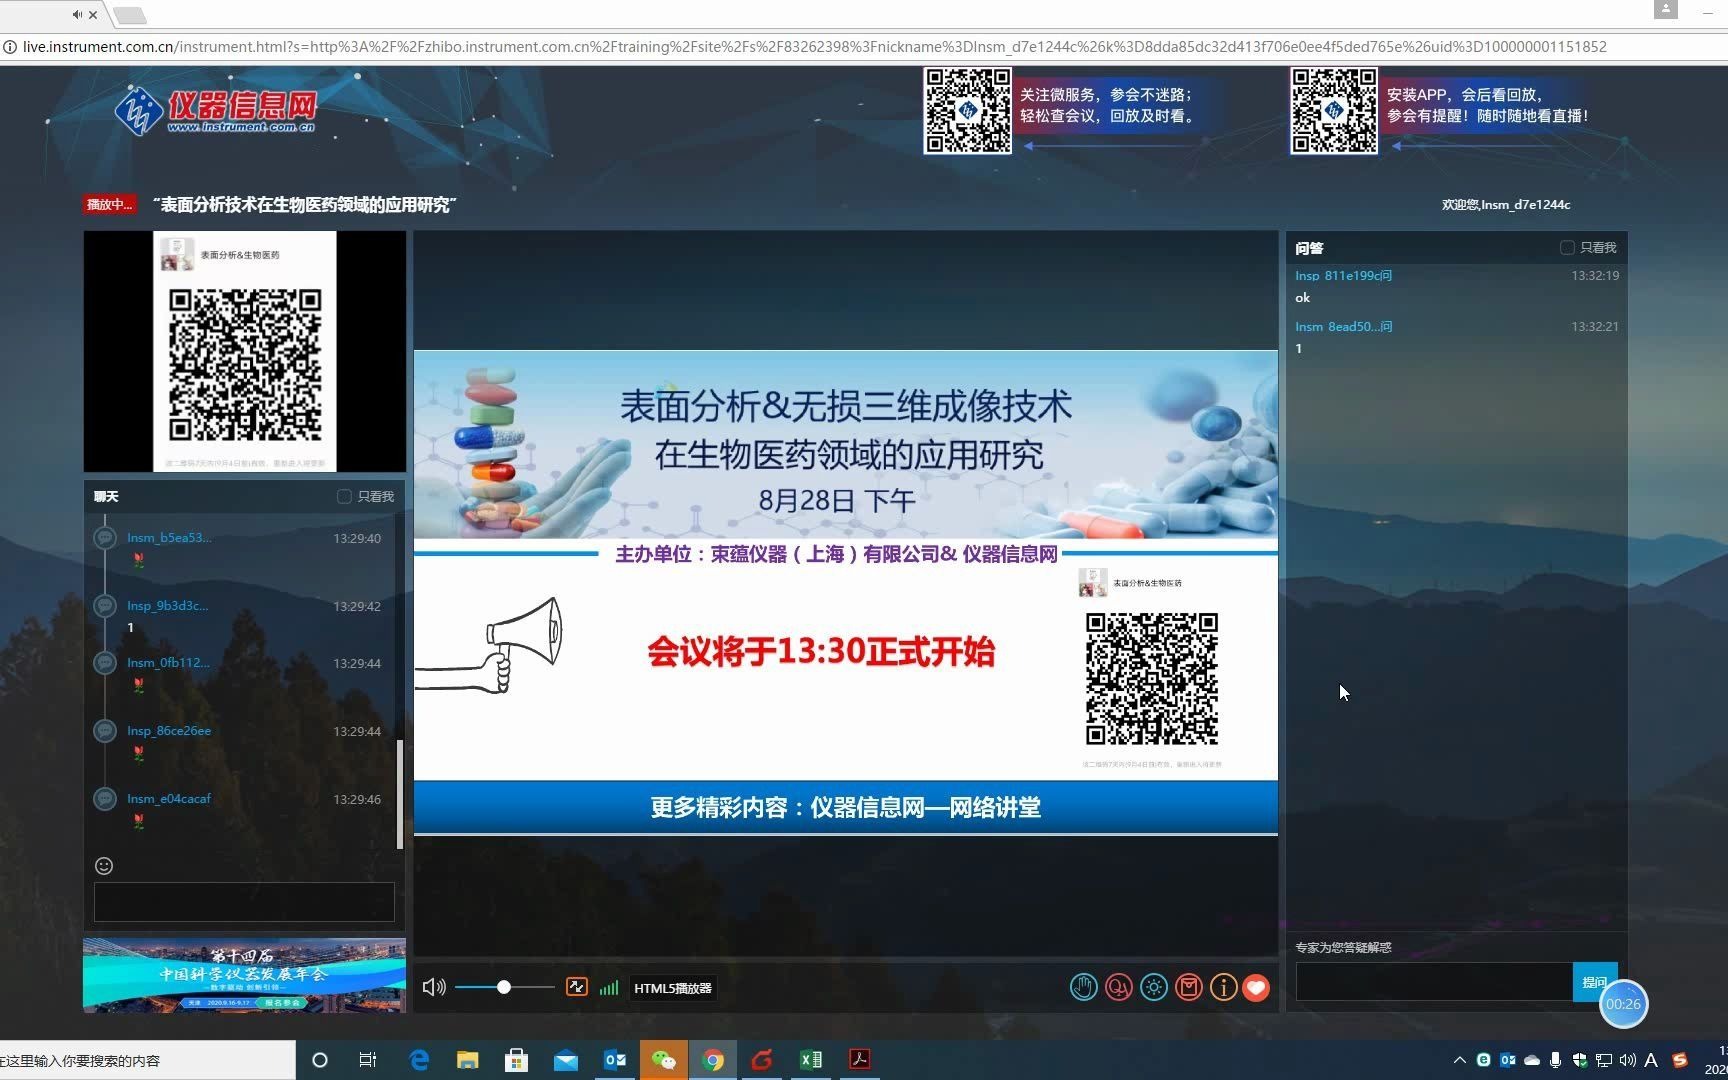The height and width of the screenshot is (1080, 1728).
Task: Open Microsoft Edge from taskbar
Action: (x=419, y=1060)
